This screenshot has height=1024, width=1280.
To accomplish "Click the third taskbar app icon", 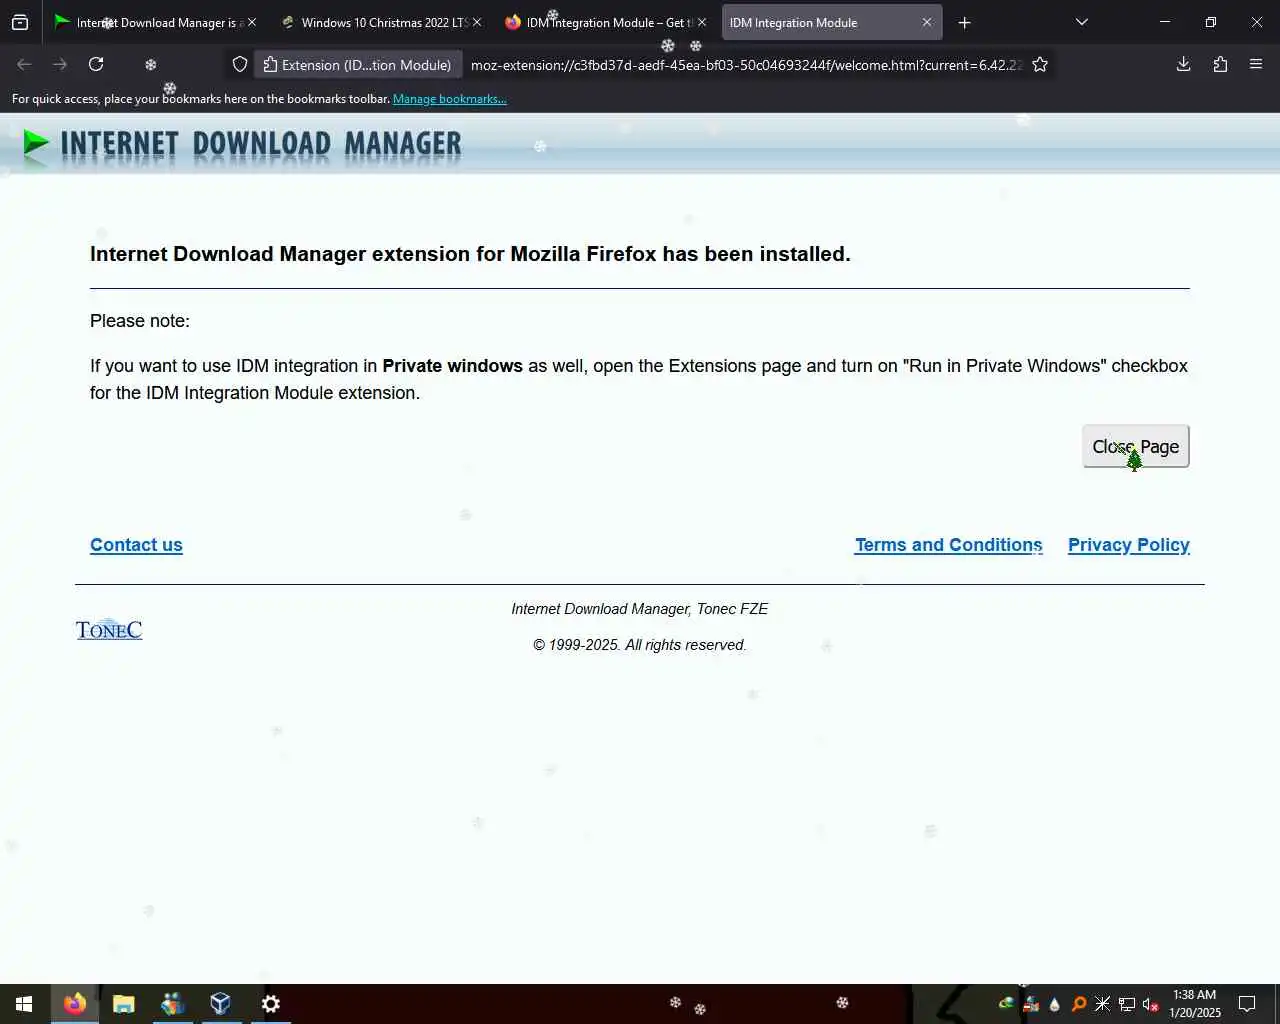I will click(x=173, y=1004).
